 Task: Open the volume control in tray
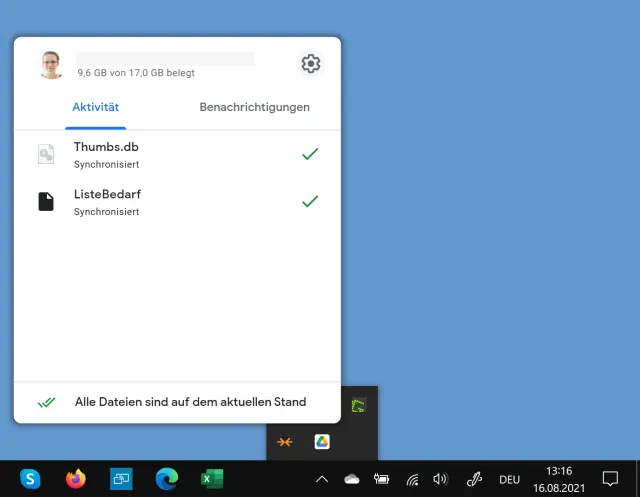pos(440,479)
